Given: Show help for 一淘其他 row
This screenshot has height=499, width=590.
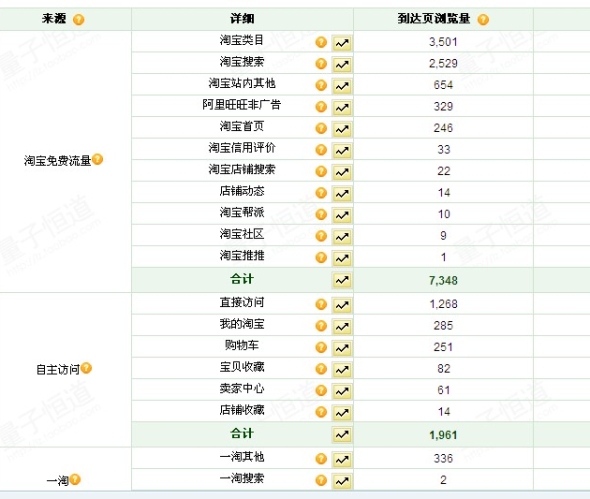Looking at the screenshot, I should click(x=321, y=458).
